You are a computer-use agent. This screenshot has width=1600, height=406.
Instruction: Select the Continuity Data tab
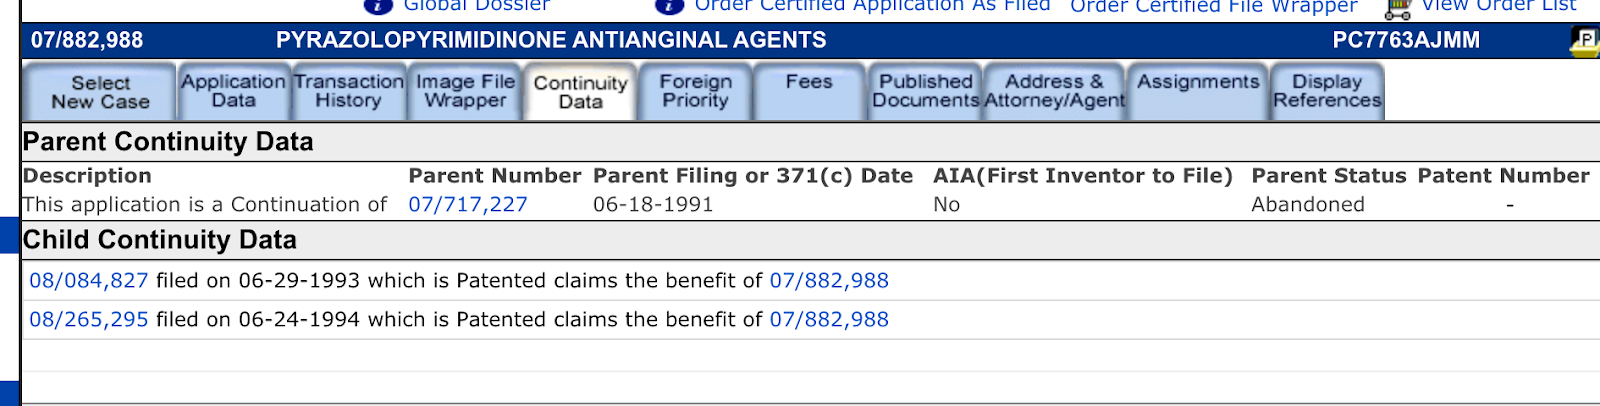click(x=580, y=92)
